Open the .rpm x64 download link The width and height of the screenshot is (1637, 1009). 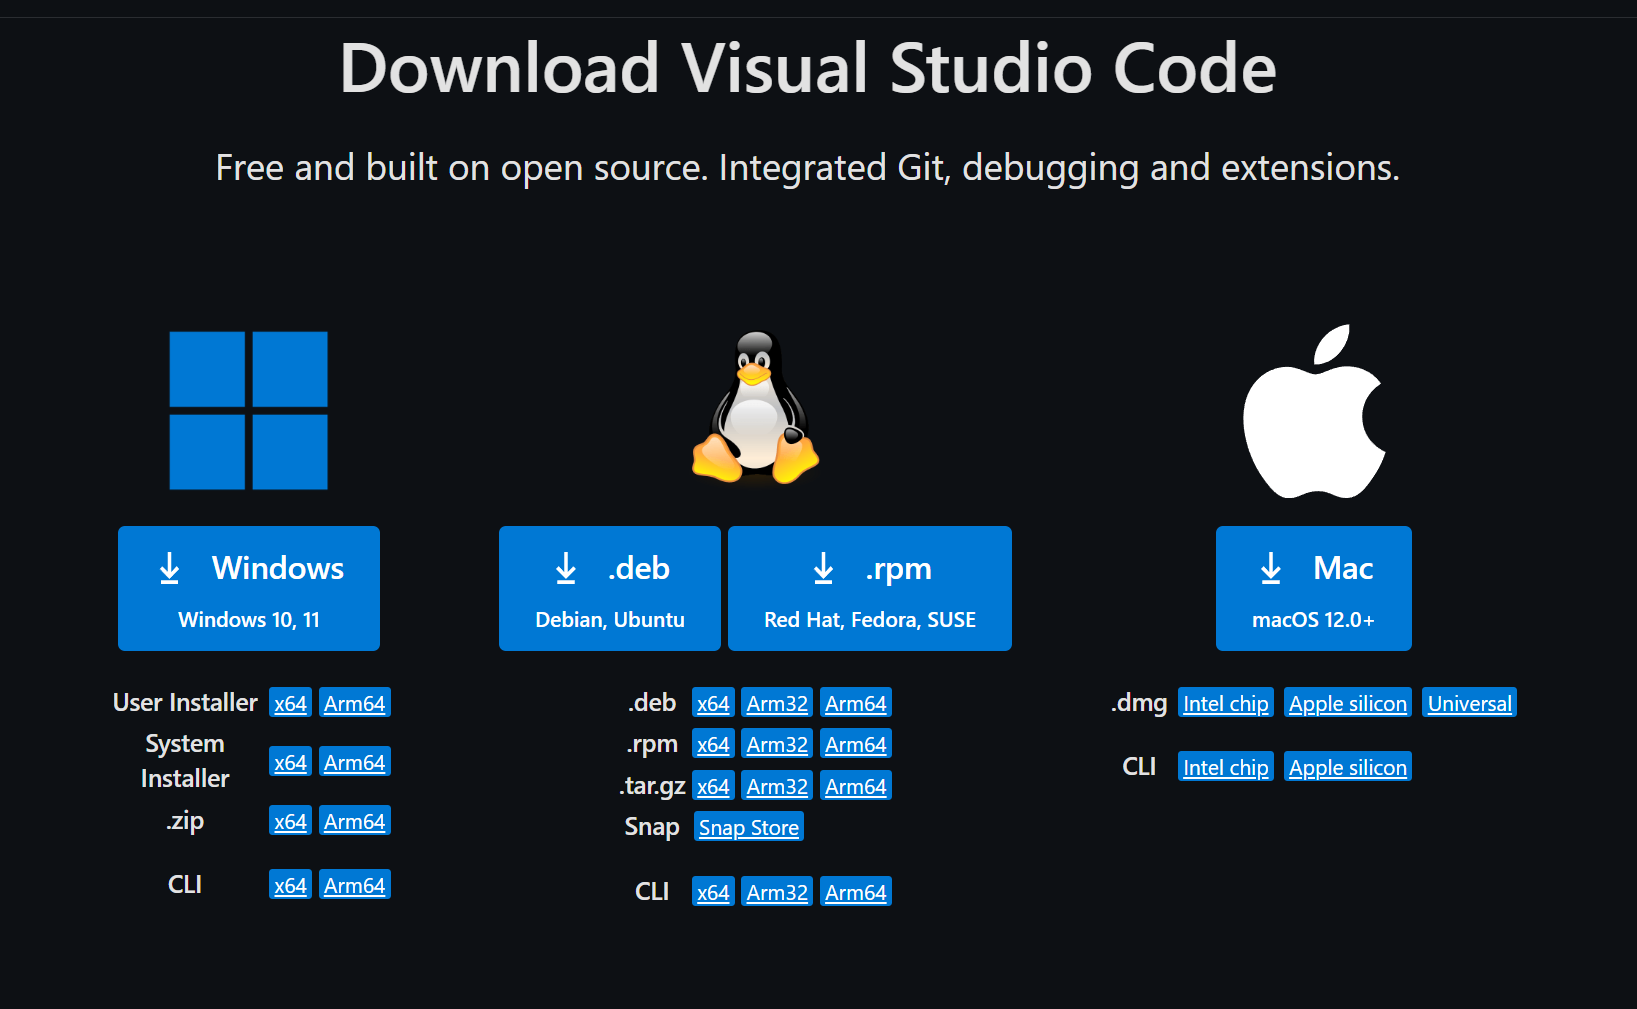pos(713,744)
